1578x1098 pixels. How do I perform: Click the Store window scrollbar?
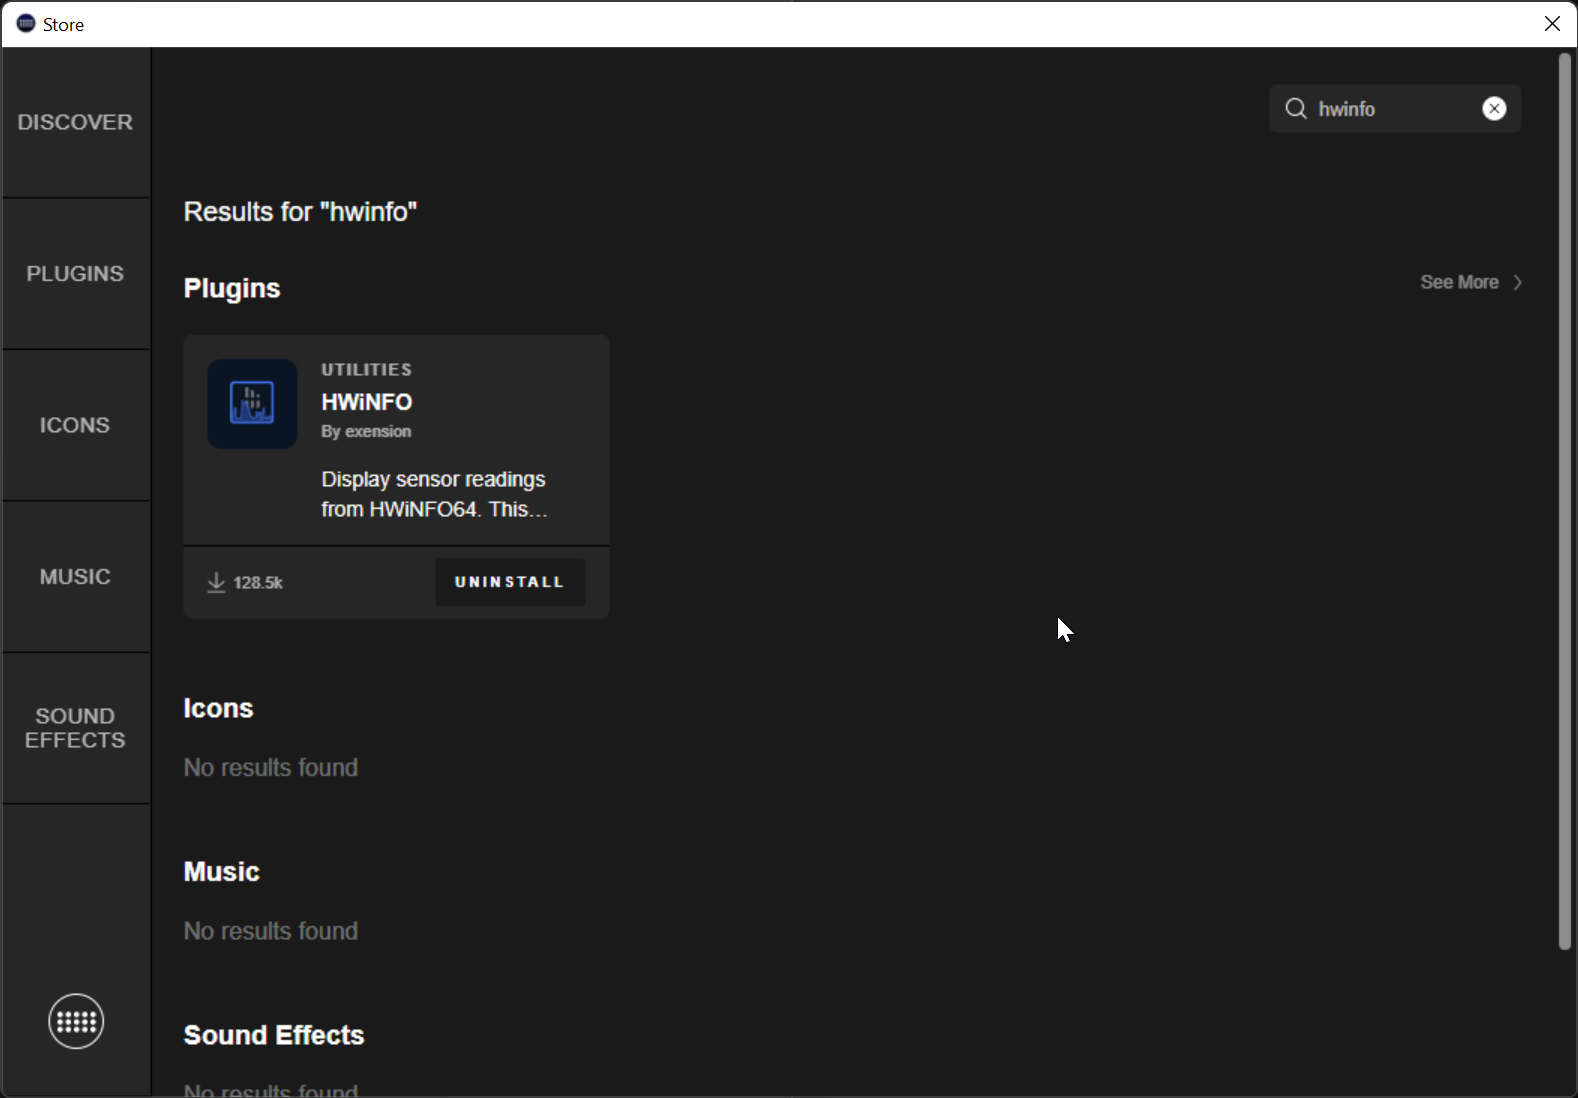click(x=1565, y=502)
